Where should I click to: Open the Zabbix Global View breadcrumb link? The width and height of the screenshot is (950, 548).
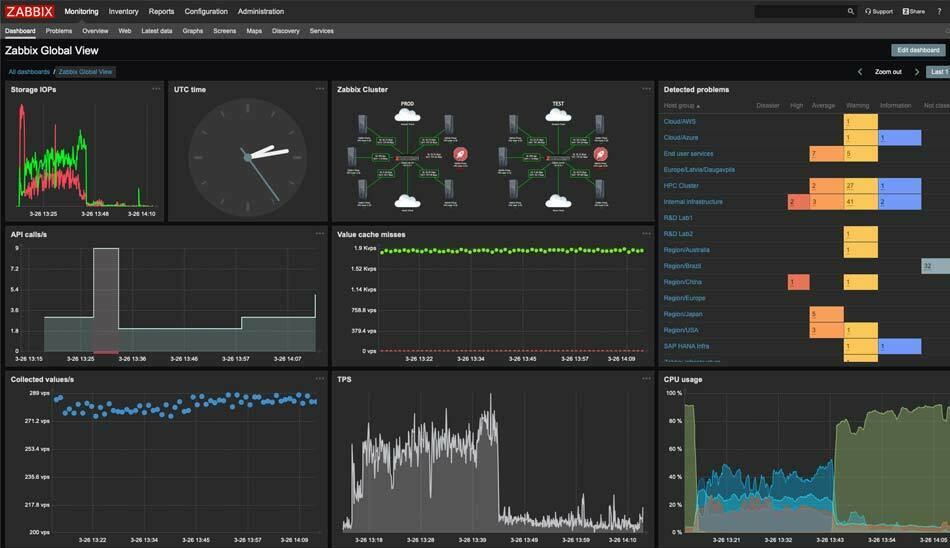pyautogui.click(x=85, y=72)
